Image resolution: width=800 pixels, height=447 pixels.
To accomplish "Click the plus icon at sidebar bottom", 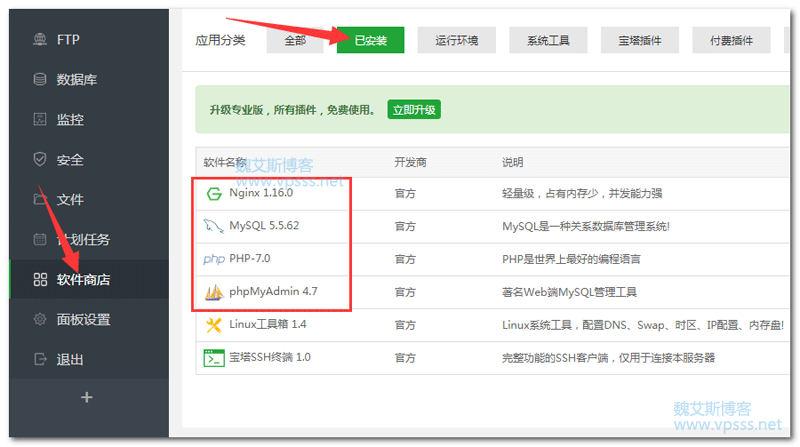I will click(x=86, y=397).
